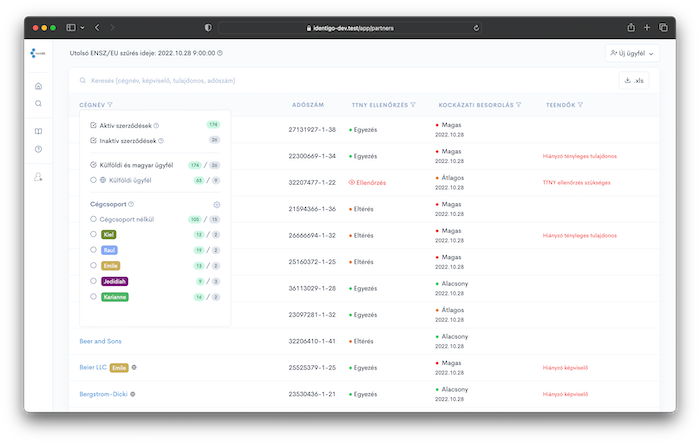Select the Jedidiah company group radio button
Screen dimensions: 700x444
[94, 282]
